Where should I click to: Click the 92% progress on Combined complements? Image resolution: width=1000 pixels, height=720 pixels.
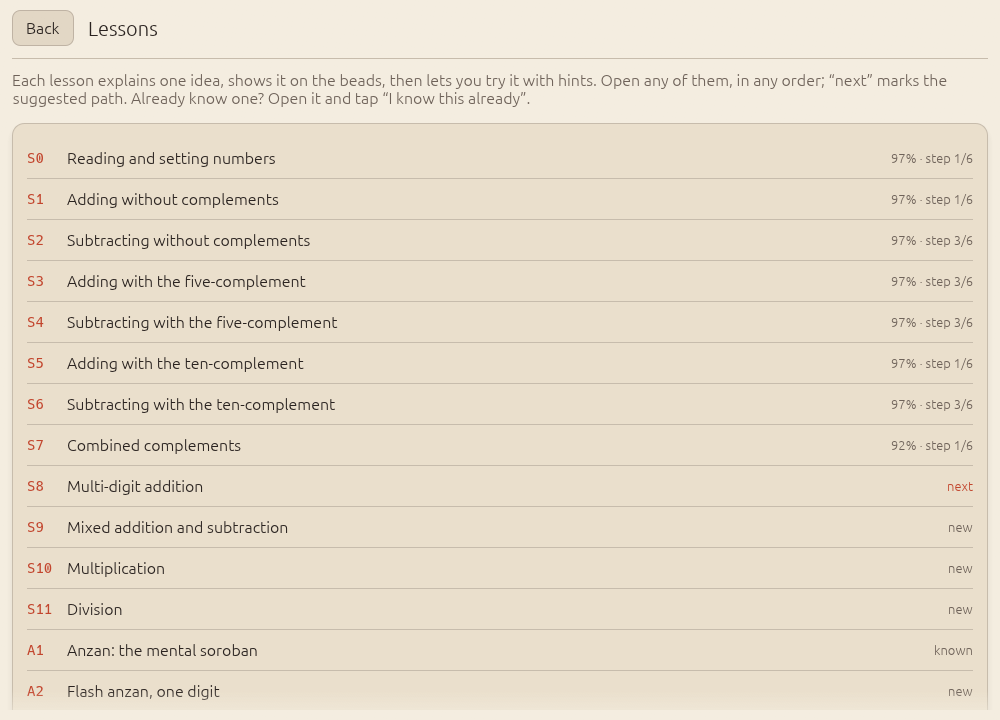[x=903, y=446]
